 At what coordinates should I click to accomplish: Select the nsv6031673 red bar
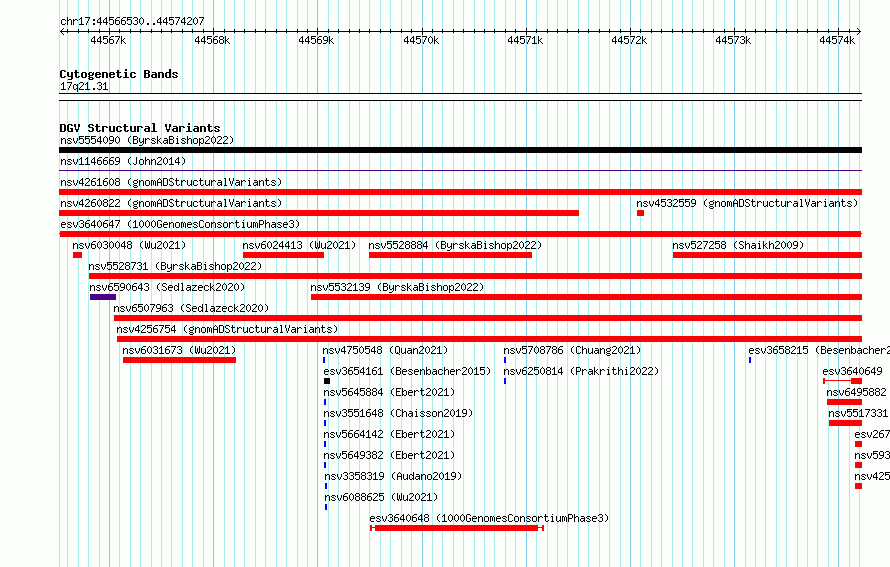(179, 360)
